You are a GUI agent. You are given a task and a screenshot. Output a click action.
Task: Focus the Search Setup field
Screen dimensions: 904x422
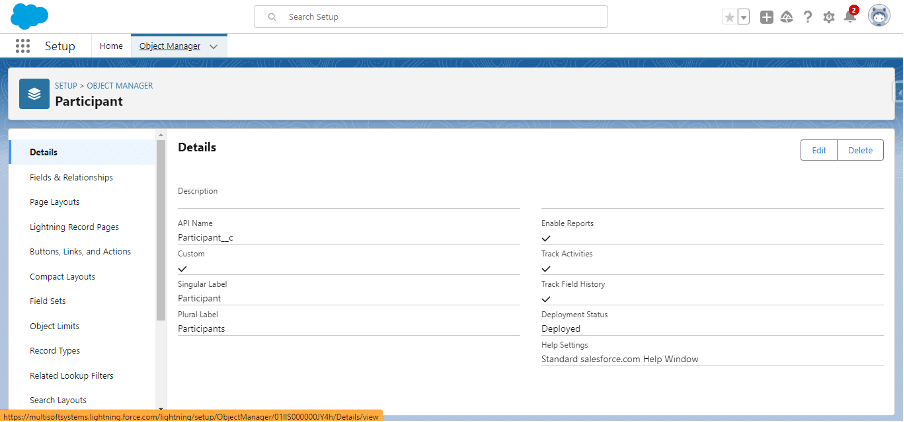click(x=431, y=17)
